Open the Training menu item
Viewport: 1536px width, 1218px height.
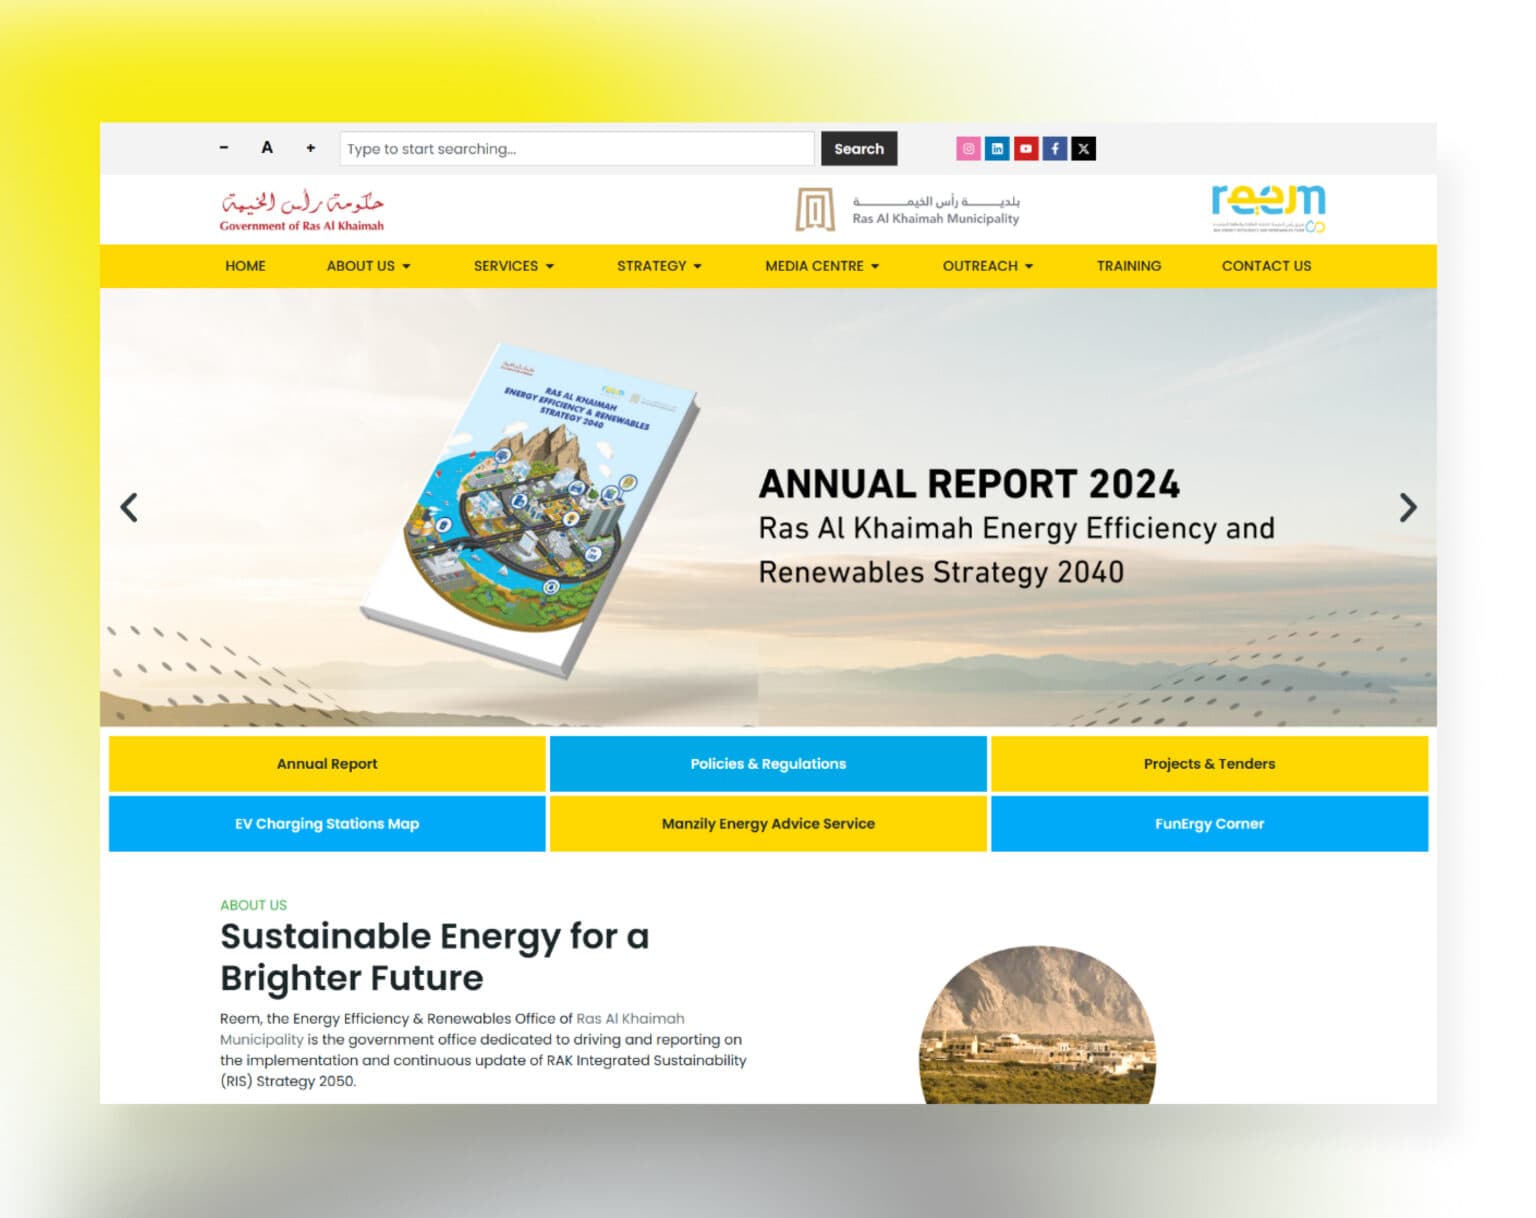(1128, 266)
